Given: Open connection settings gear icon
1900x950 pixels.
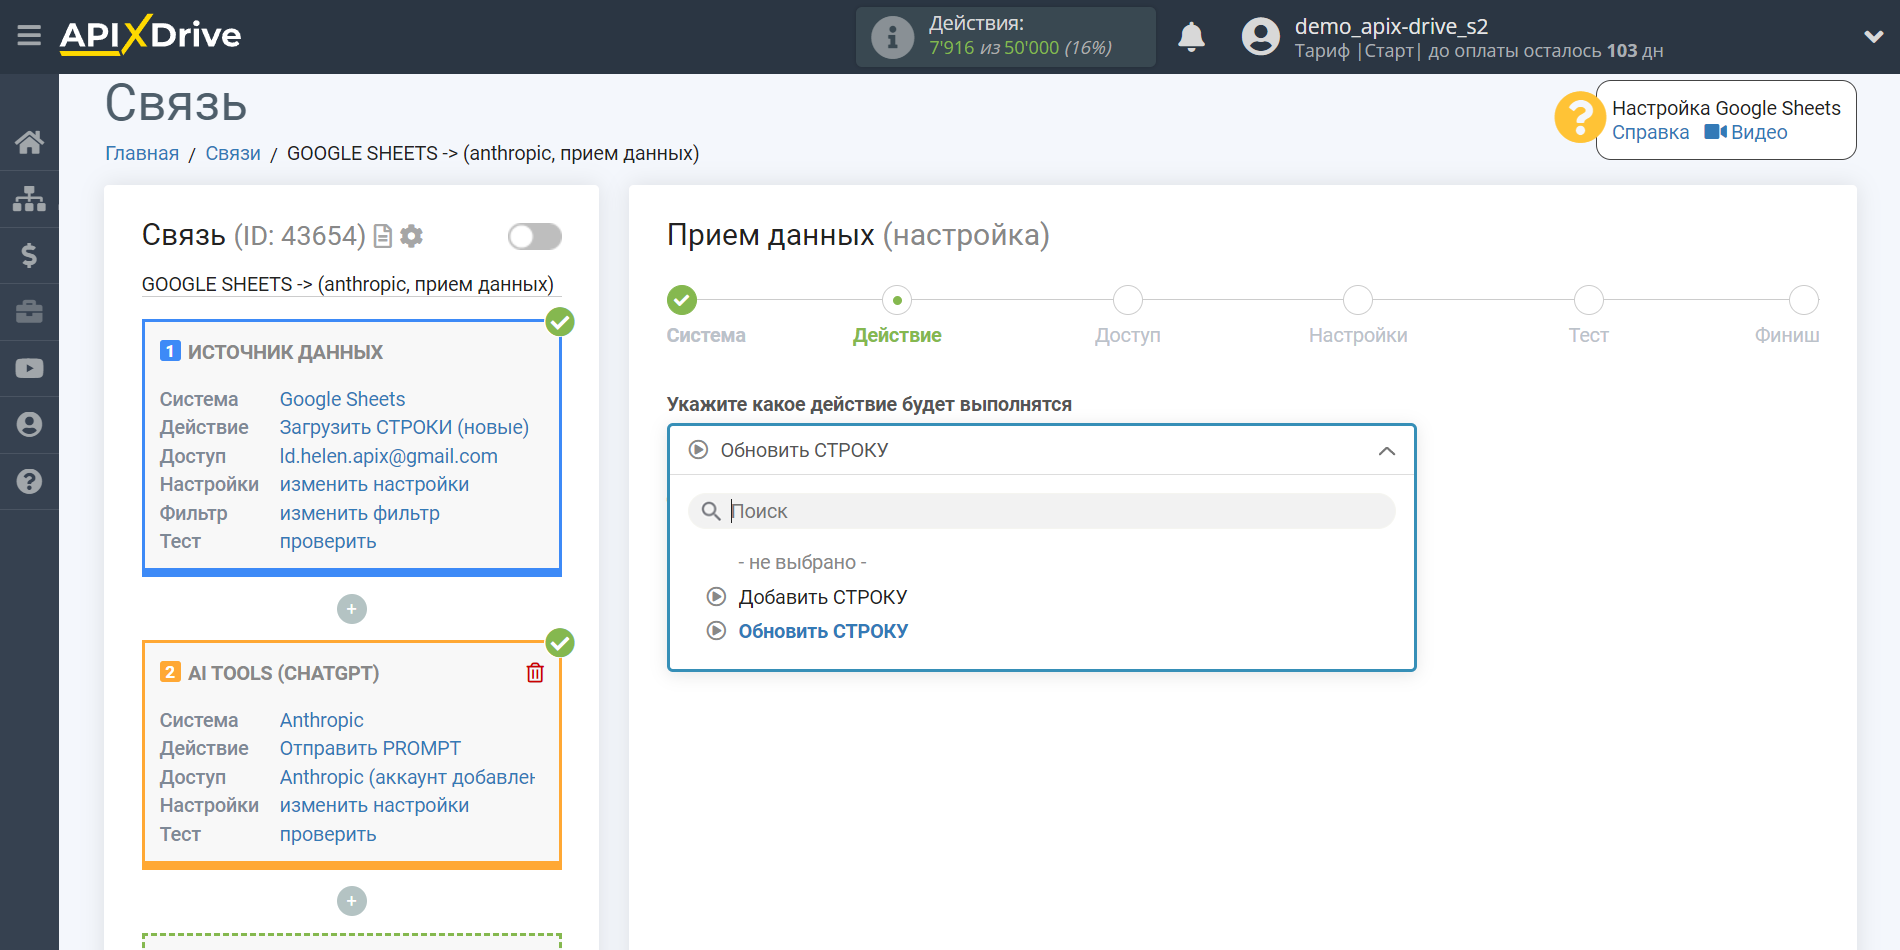Looking at the screenshot, I should (411, 236).
